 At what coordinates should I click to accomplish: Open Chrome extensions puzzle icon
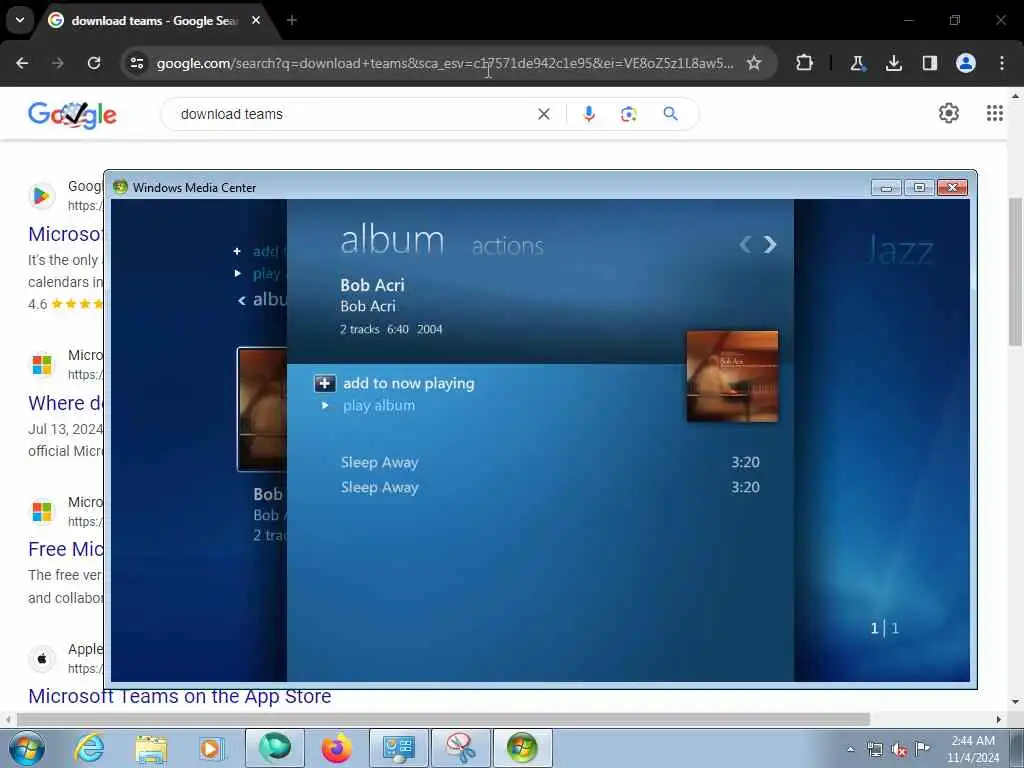pyautogui.click(x=805, y=63)
